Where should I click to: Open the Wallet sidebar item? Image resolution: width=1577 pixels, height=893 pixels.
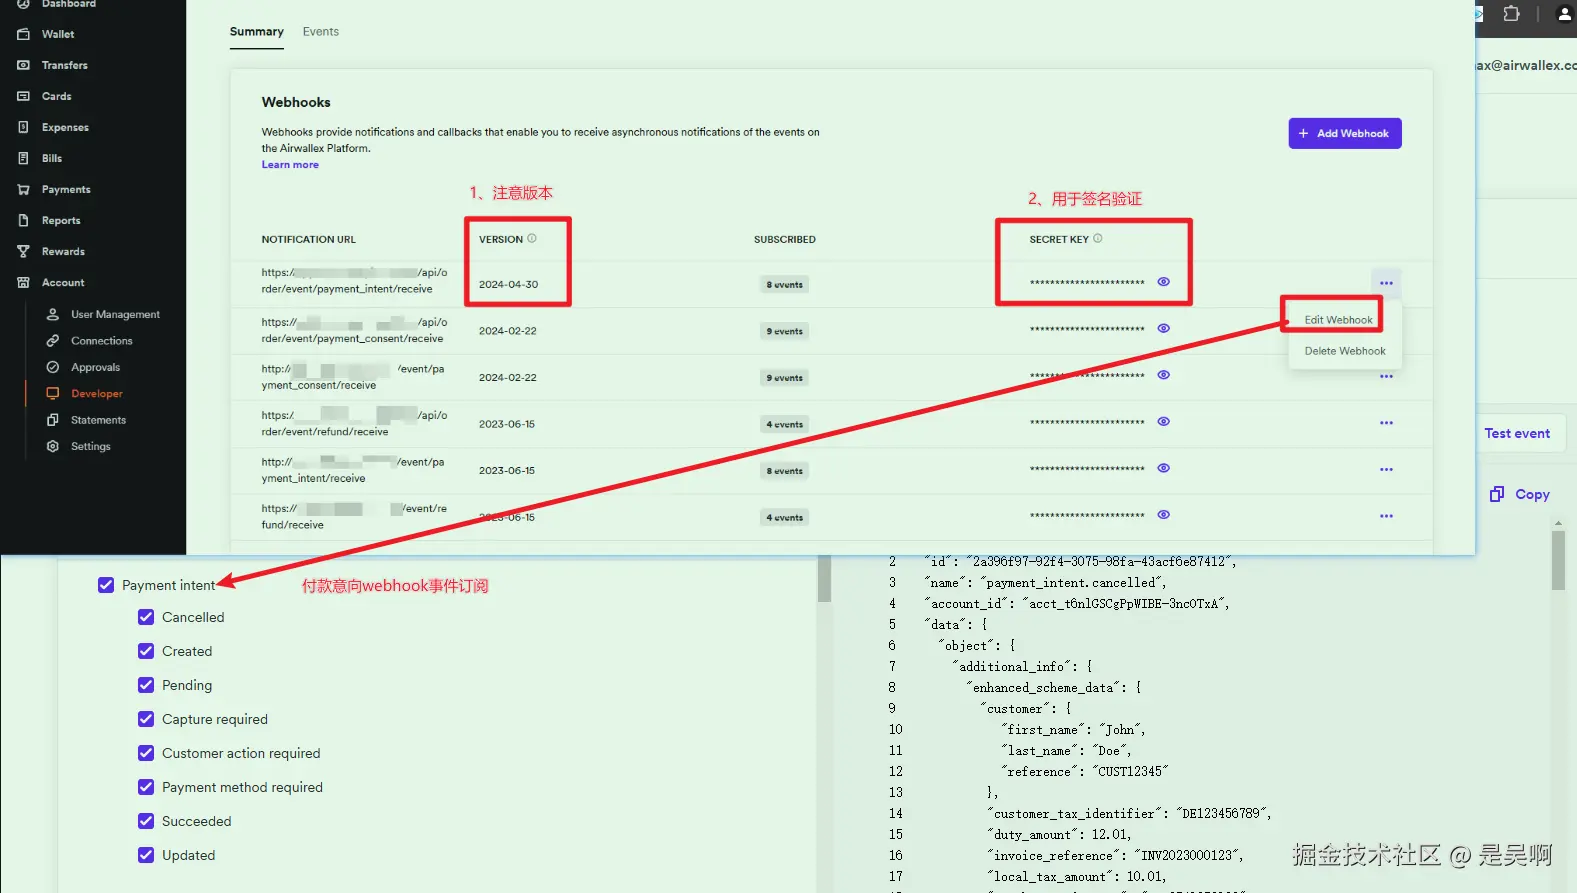pos(57,34)
